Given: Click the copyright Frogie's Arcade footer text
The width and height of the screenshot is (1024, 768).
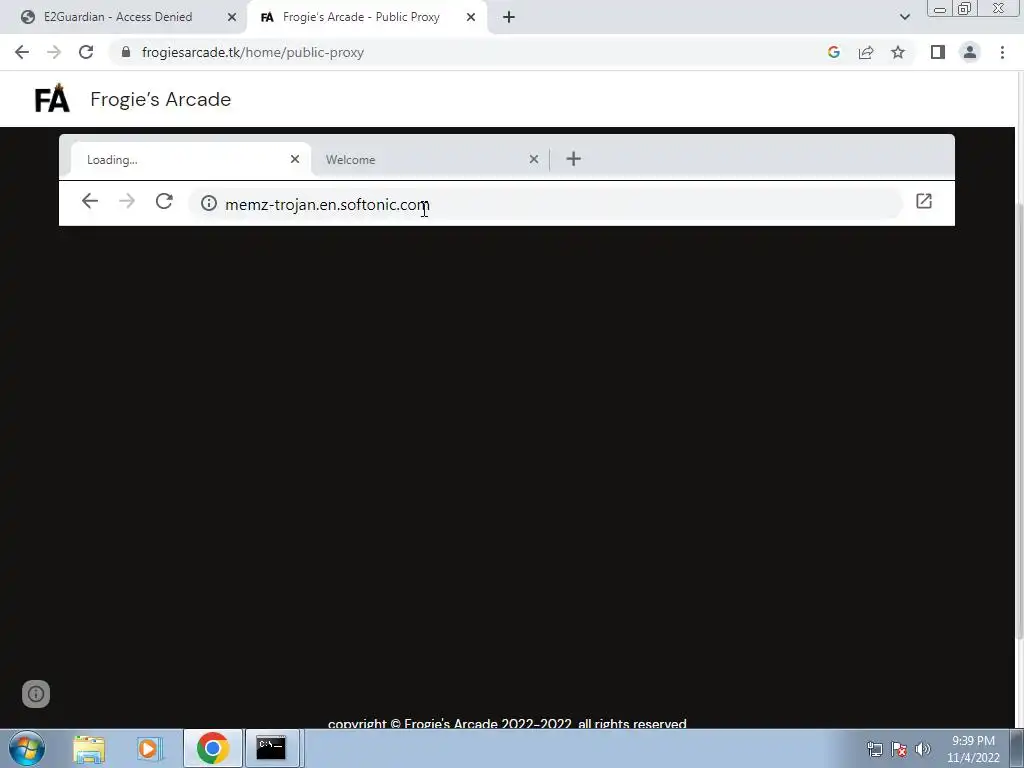Looking at the screenshot, I should (x=507, y=724).
